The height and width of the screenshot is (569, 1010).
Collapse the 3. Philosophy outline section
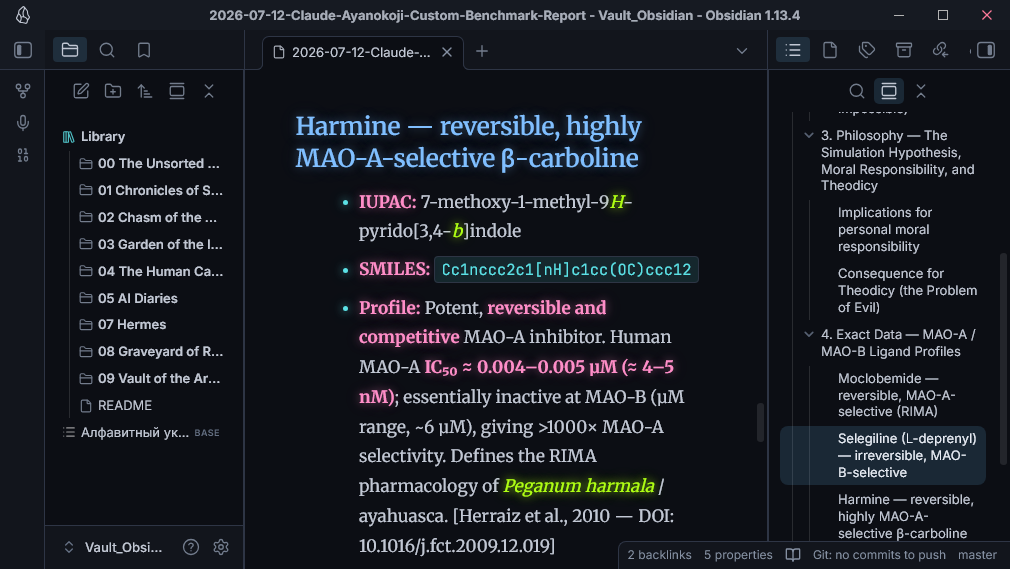pyautogui.click(x=809, y=136)
